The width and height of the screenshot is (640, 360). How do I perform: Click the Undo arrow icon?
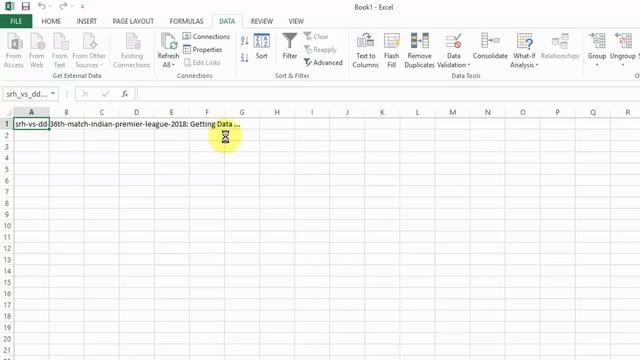tap(41, 6)
